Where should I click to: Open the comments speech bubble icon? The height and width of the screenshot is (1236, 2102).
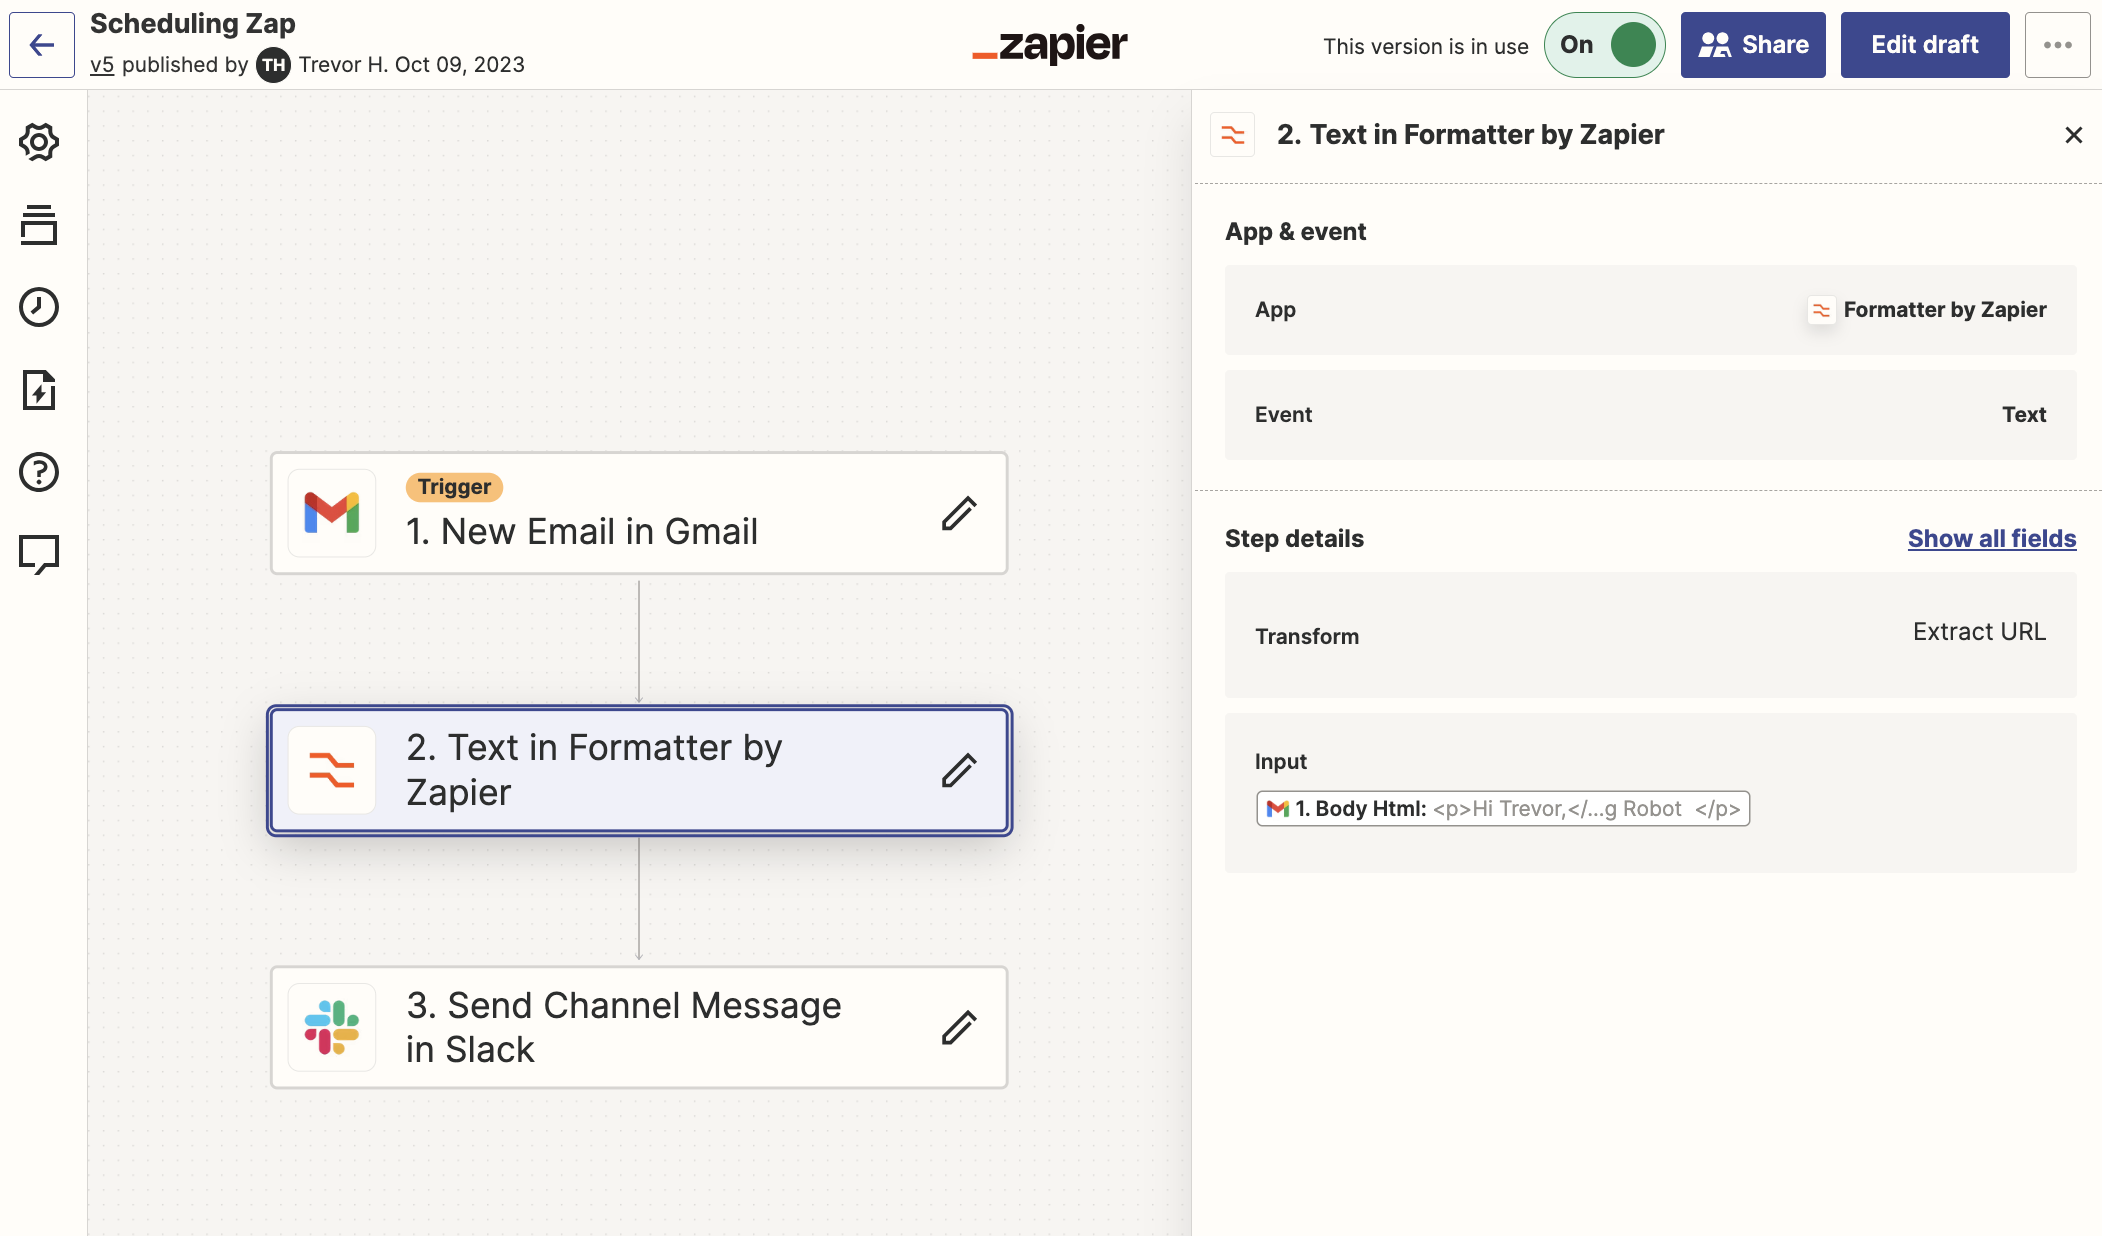coord(39,554)
